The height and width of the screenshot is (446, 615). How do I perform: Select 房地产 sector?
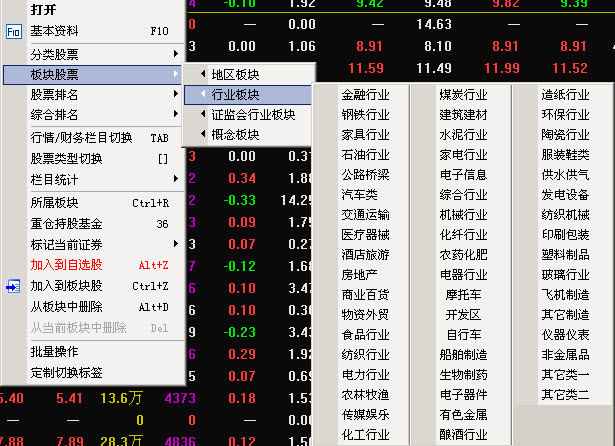359,275
